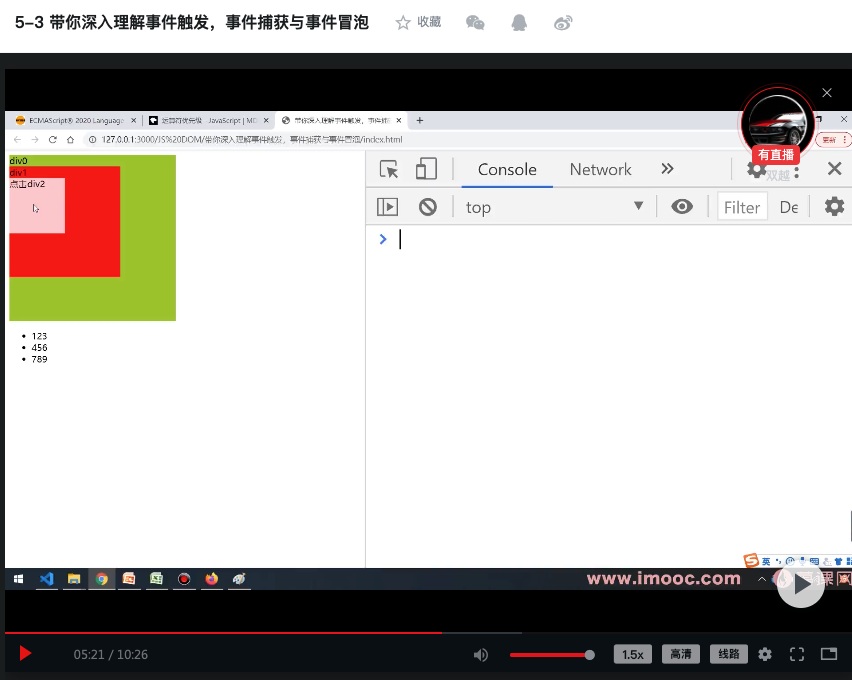Open console sidebar with drawer icon
Image resolution: width=852 pixels, height=680 pixels.
click(x=387, y=206)
